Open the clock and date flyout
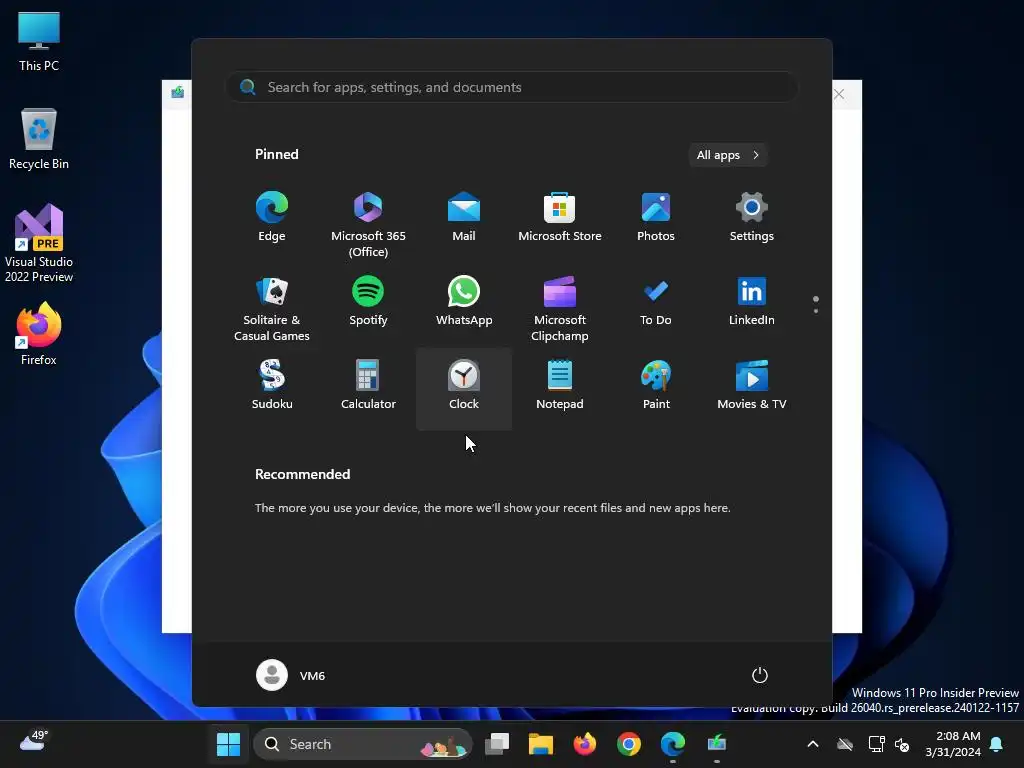 (x=953, y=744)
